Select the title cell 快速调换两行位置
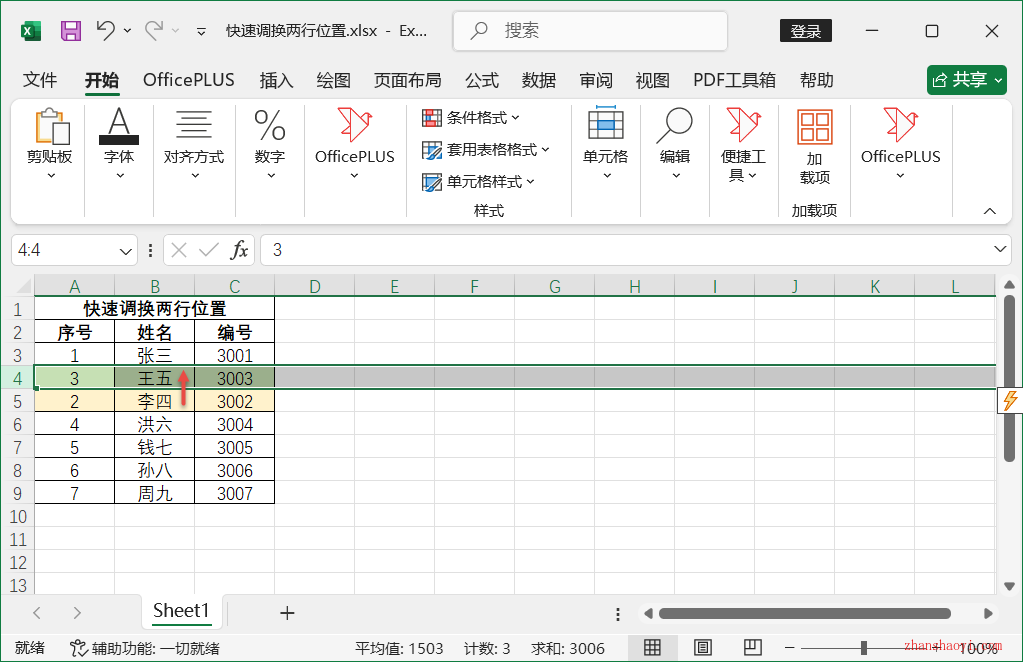 [x=155, y=308]
